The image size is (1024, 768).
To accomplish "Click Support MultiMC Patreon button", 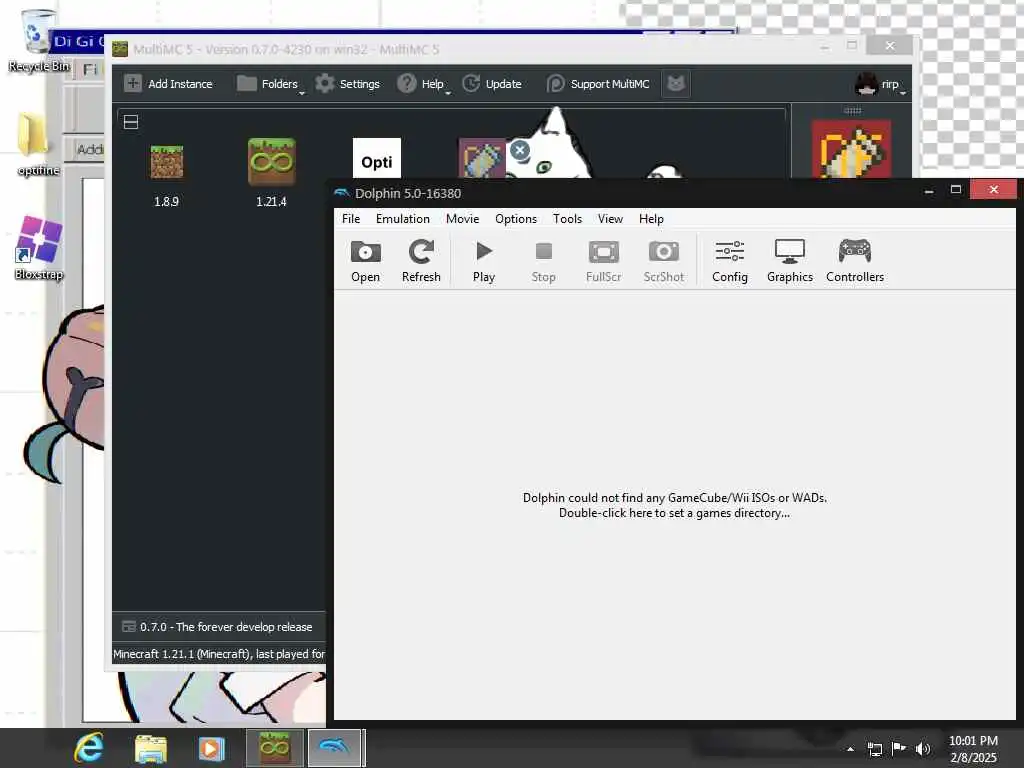I will pyautogui.click(x=598, y=84).
